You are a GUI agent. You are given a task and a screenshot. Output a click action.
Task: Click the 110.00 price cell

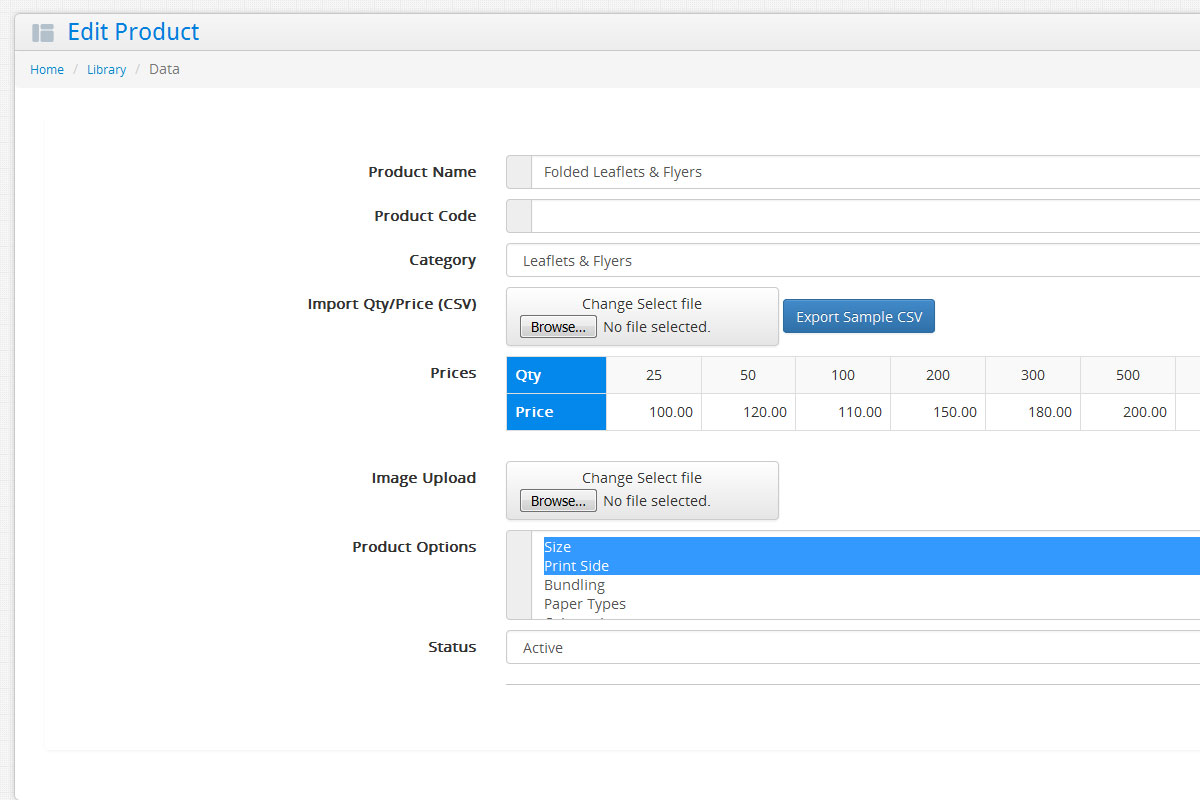(843, 412)
